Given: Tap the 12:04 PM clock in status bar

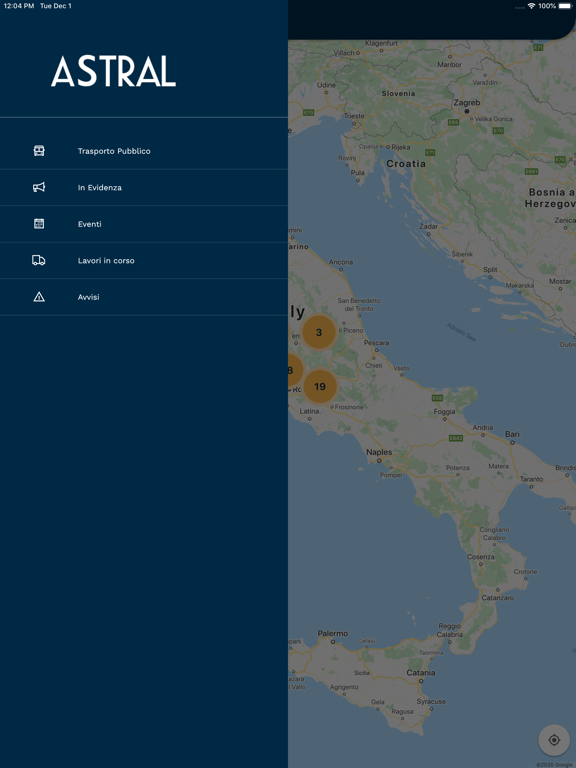Looking at the screenshot, I should point(19,6).
